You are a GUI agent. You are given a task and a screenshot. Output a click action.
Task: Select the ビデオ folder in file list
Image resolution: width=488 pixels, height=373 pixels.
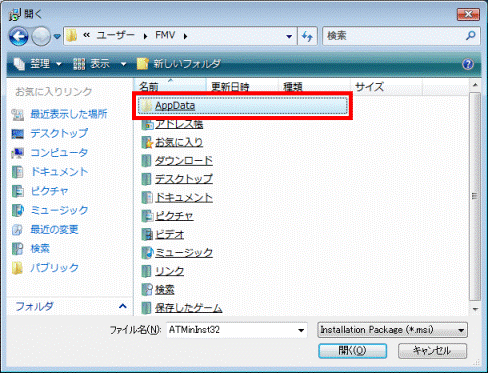(169, 235)
